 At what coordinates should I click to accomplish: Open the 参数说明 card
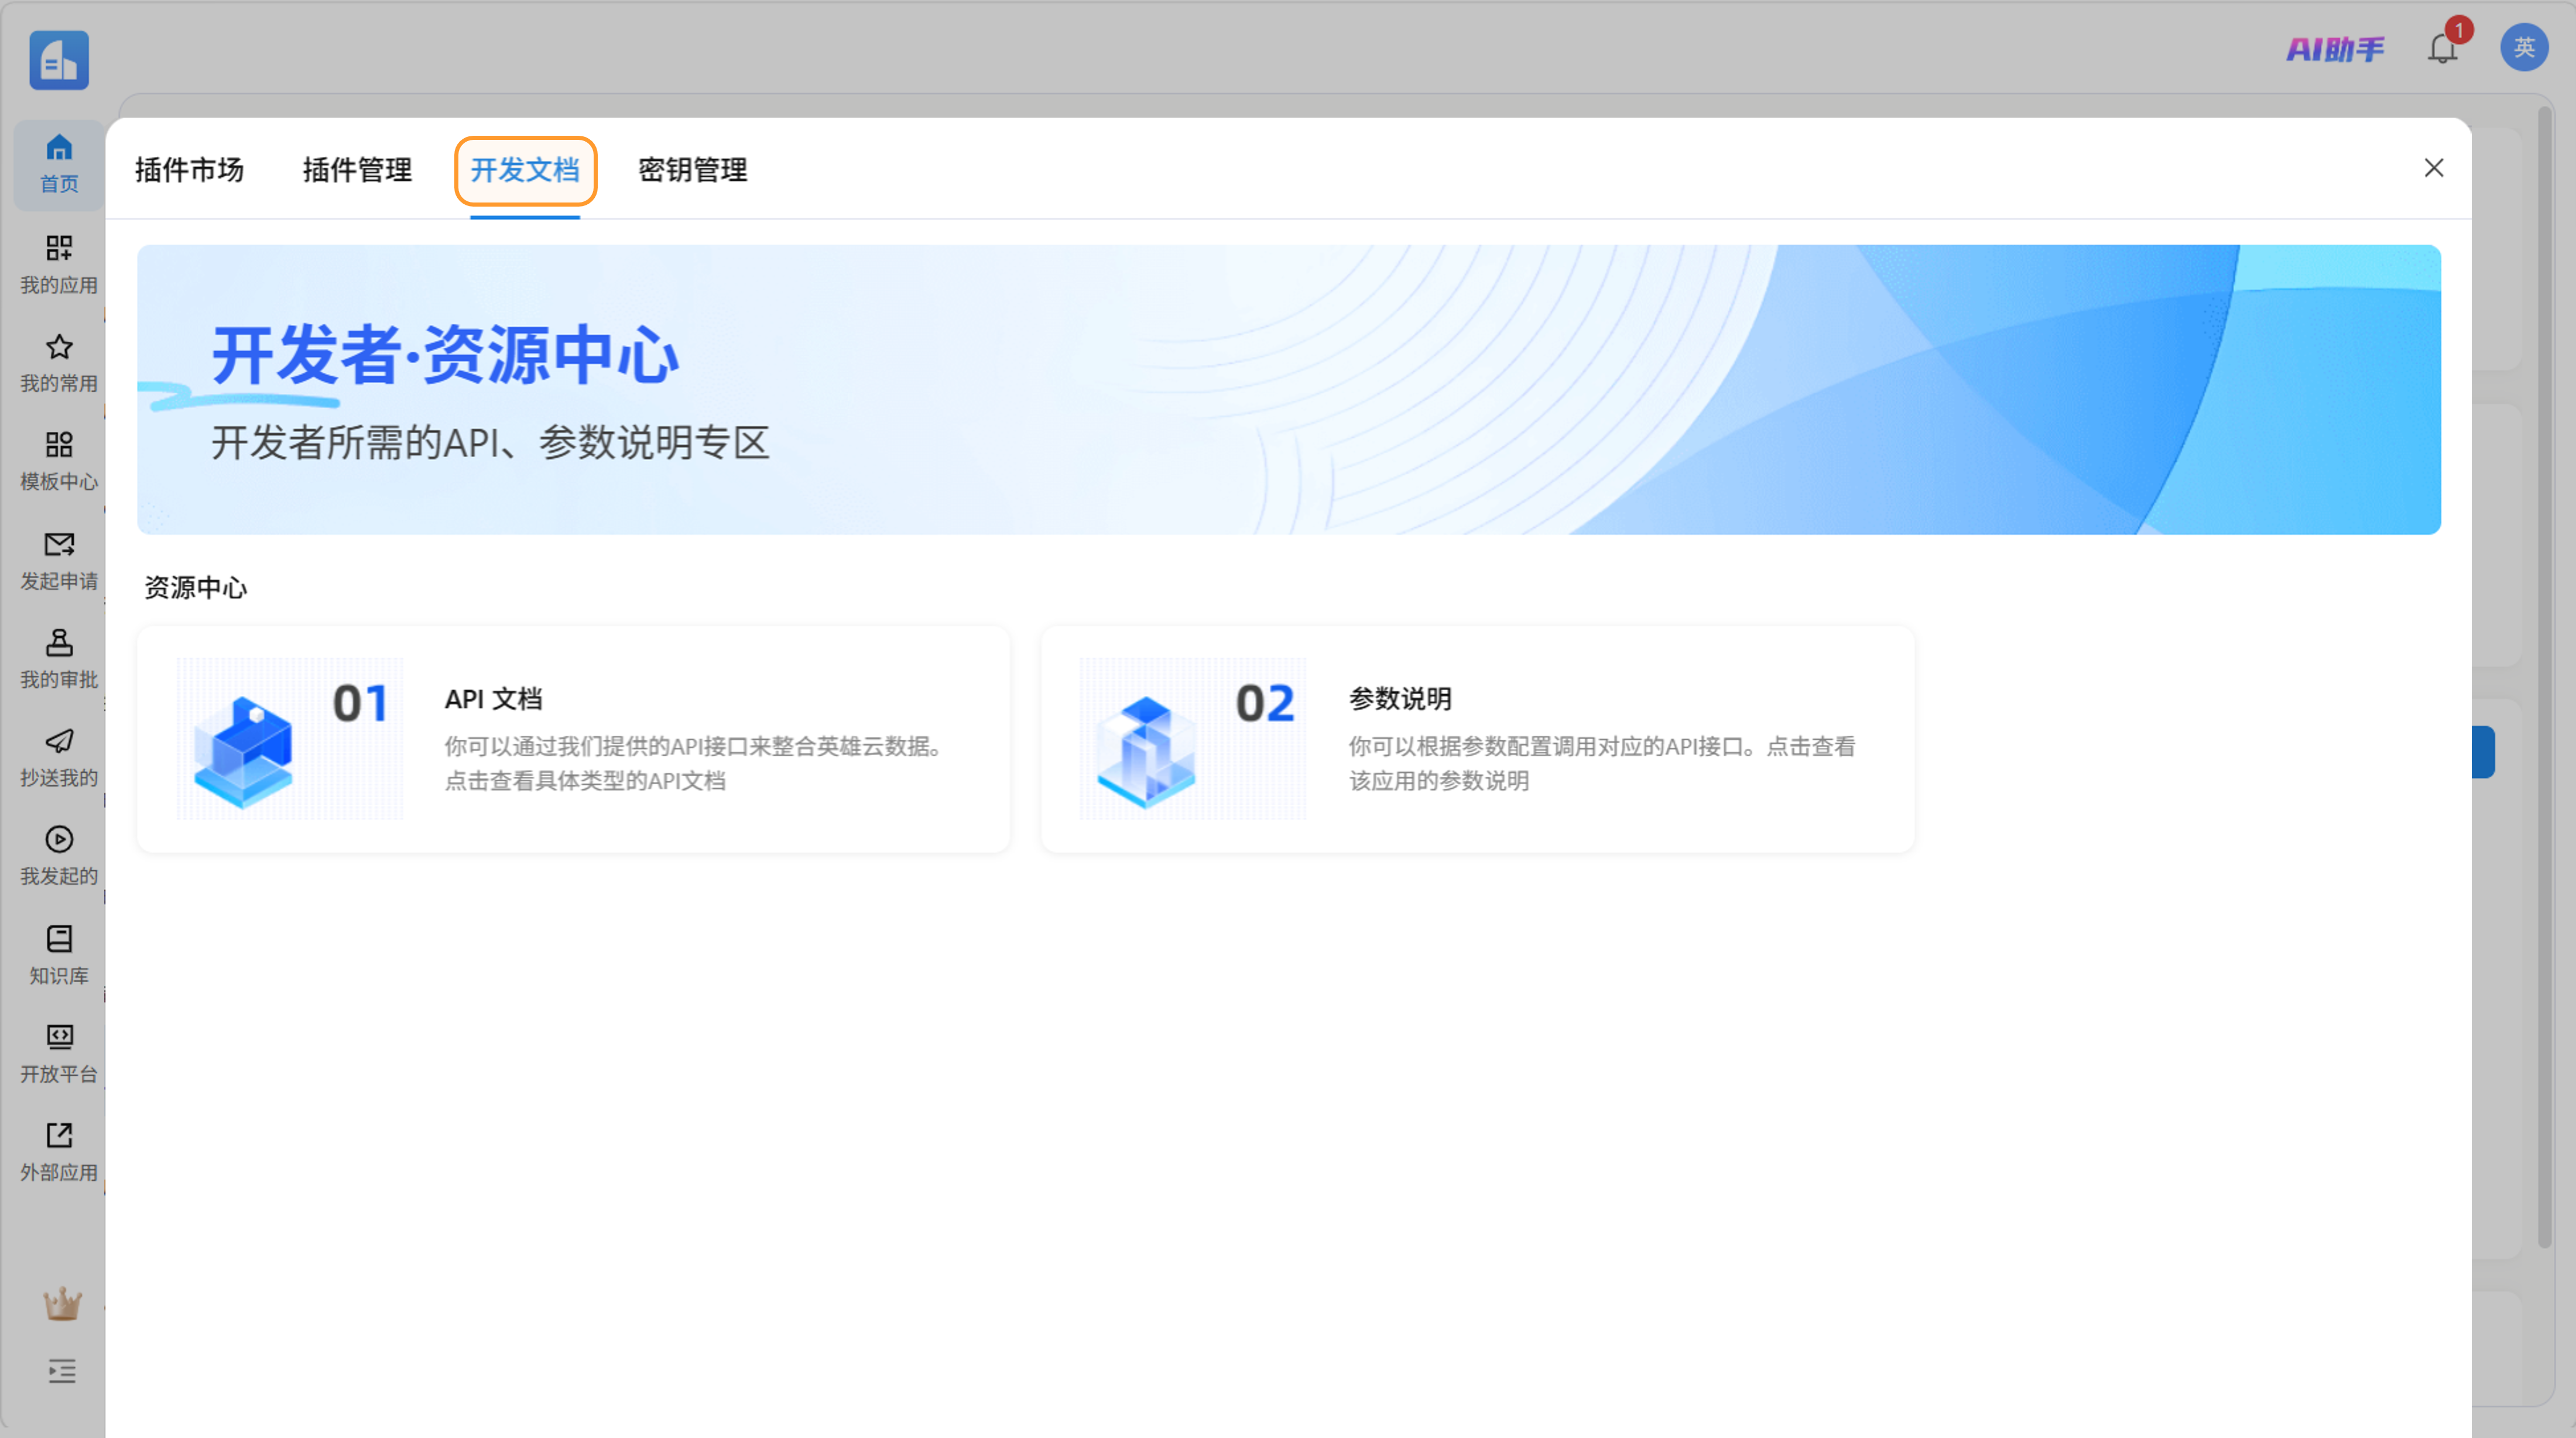point(1477,739)
